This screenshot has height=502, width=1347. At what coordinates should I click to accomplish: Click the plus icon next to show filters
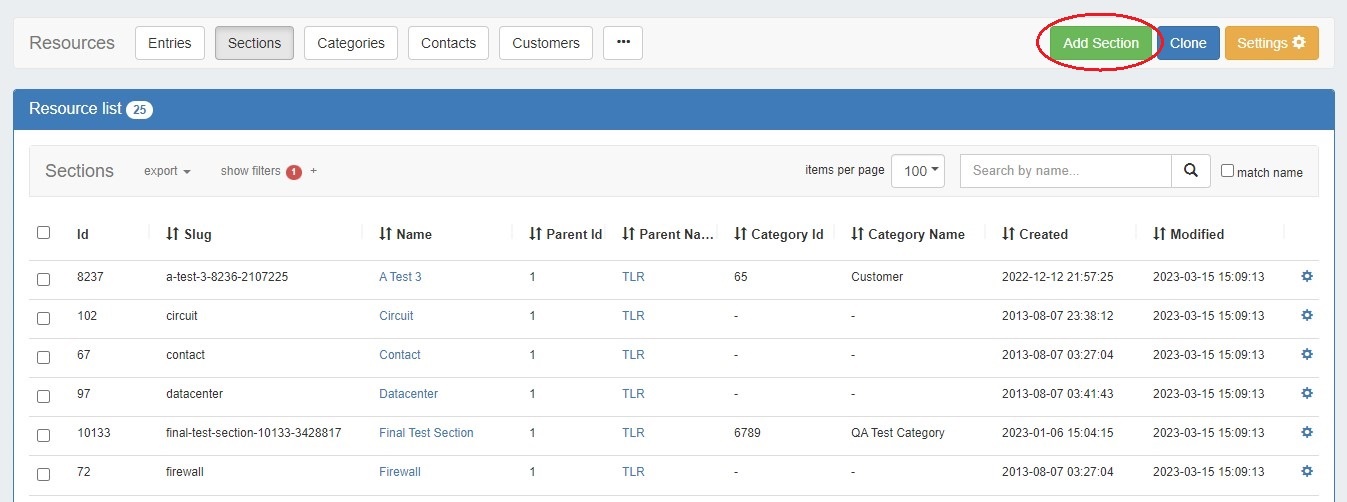coord(313,171)
